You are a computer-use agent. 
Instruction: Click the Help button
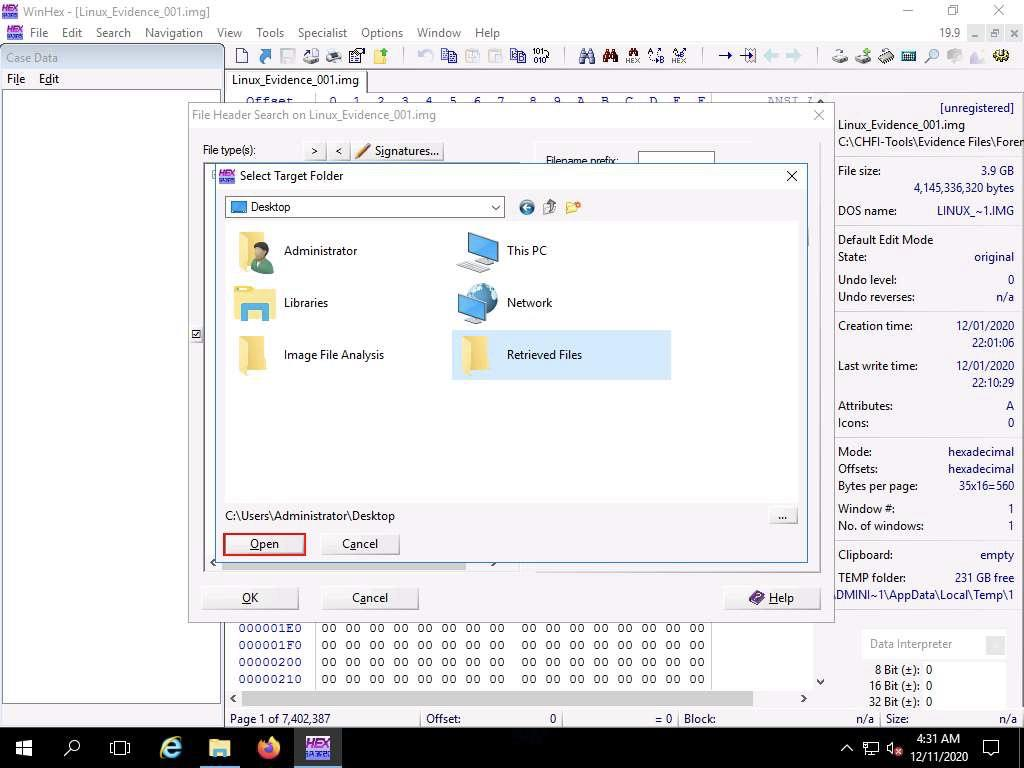773,598
